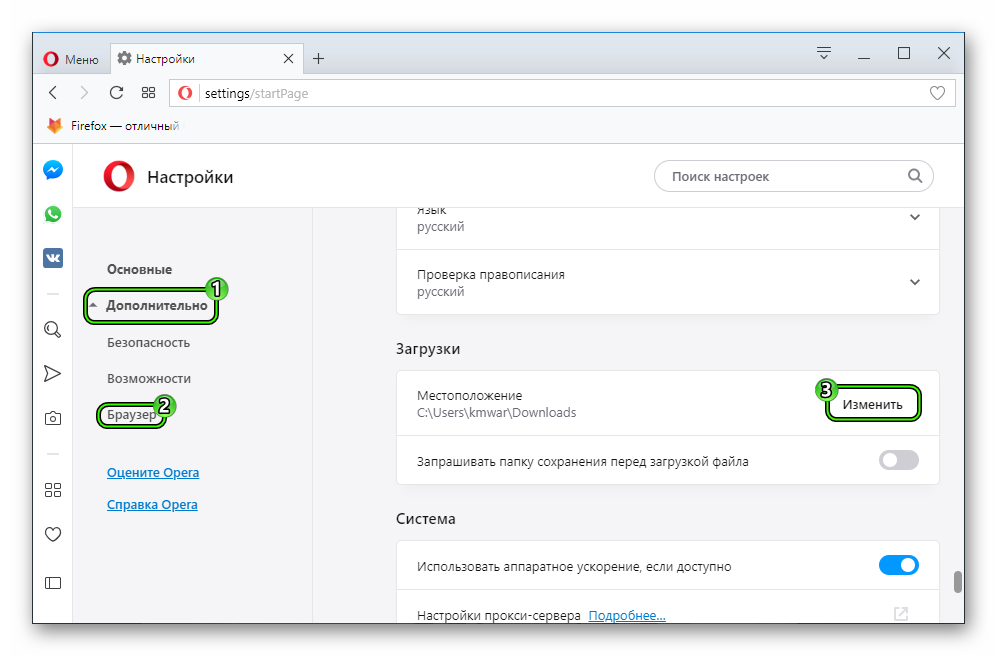Open the Меню Opera menu

(71, 59)
